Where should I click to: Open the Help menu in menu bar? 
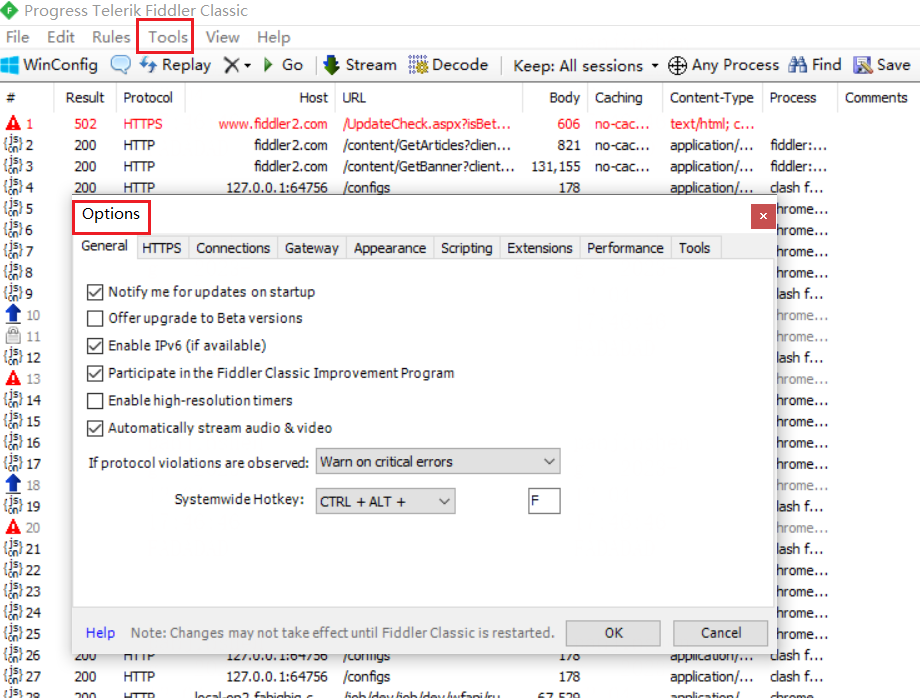(x=273, y=38)
